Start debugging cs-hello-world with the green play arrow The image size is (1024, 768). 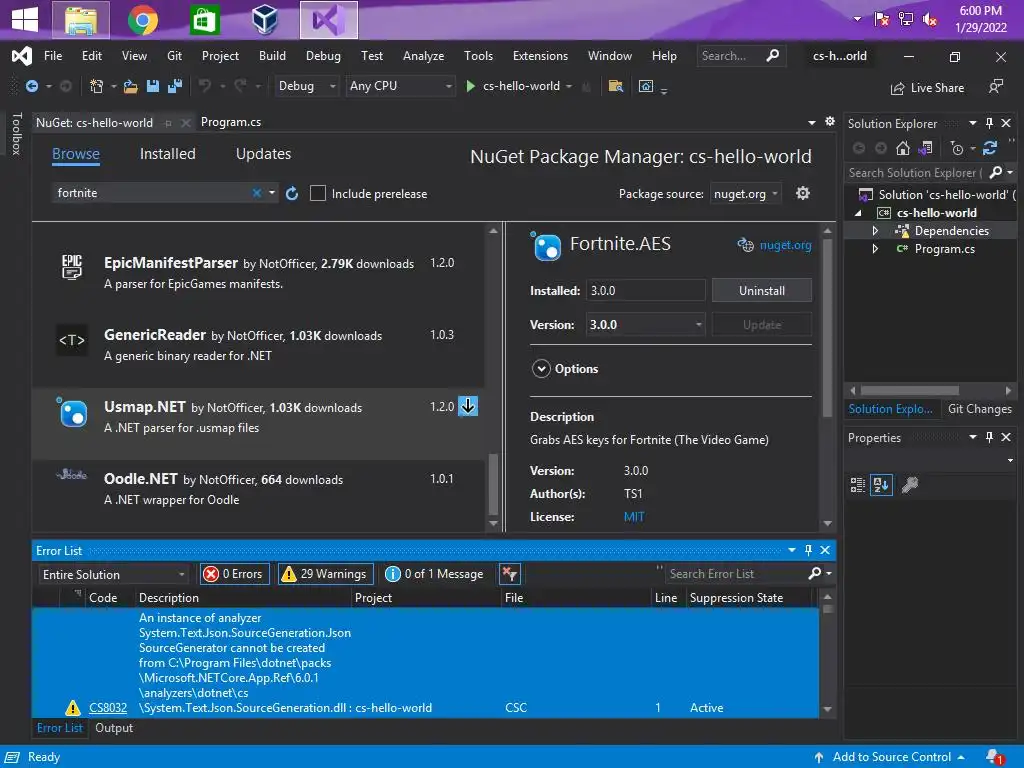pos(470,86)
